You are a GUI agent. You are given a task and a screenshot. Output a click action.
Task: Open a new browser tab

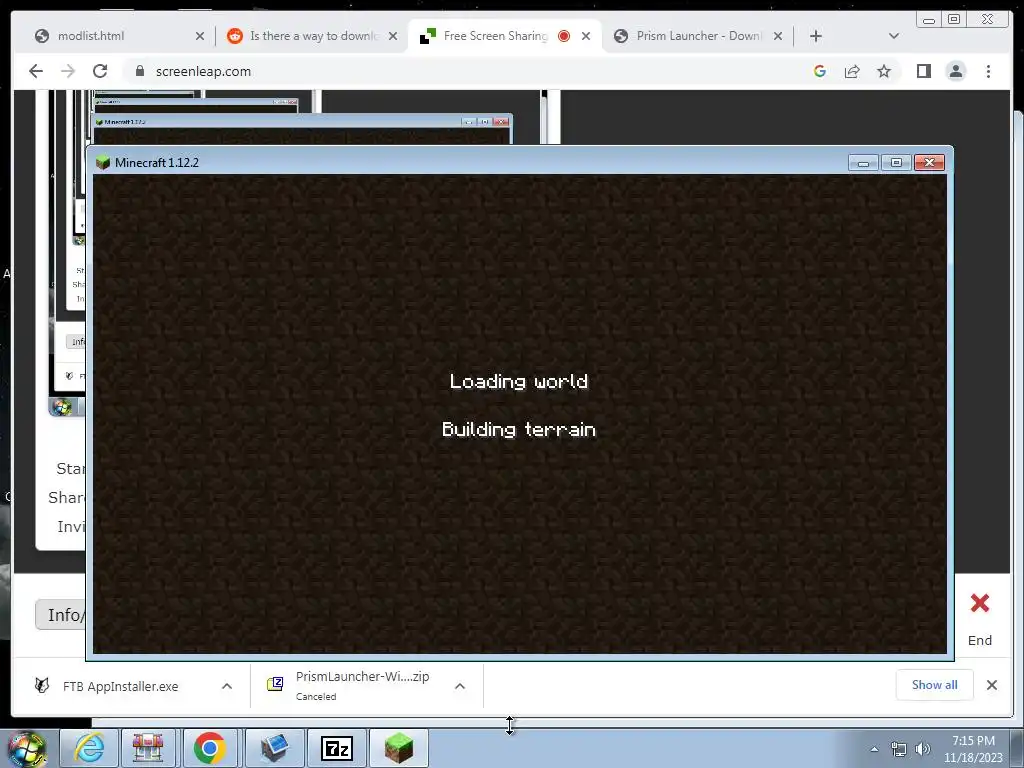tap(816, 36)
